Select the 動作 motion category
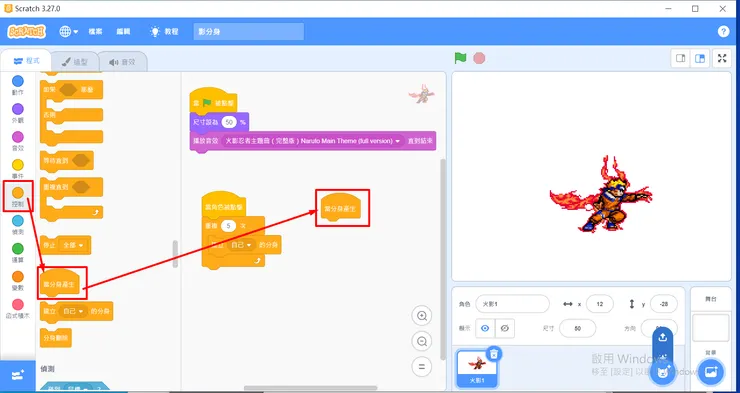The height and width of the screenshot is (393, 740). [17, 85]
